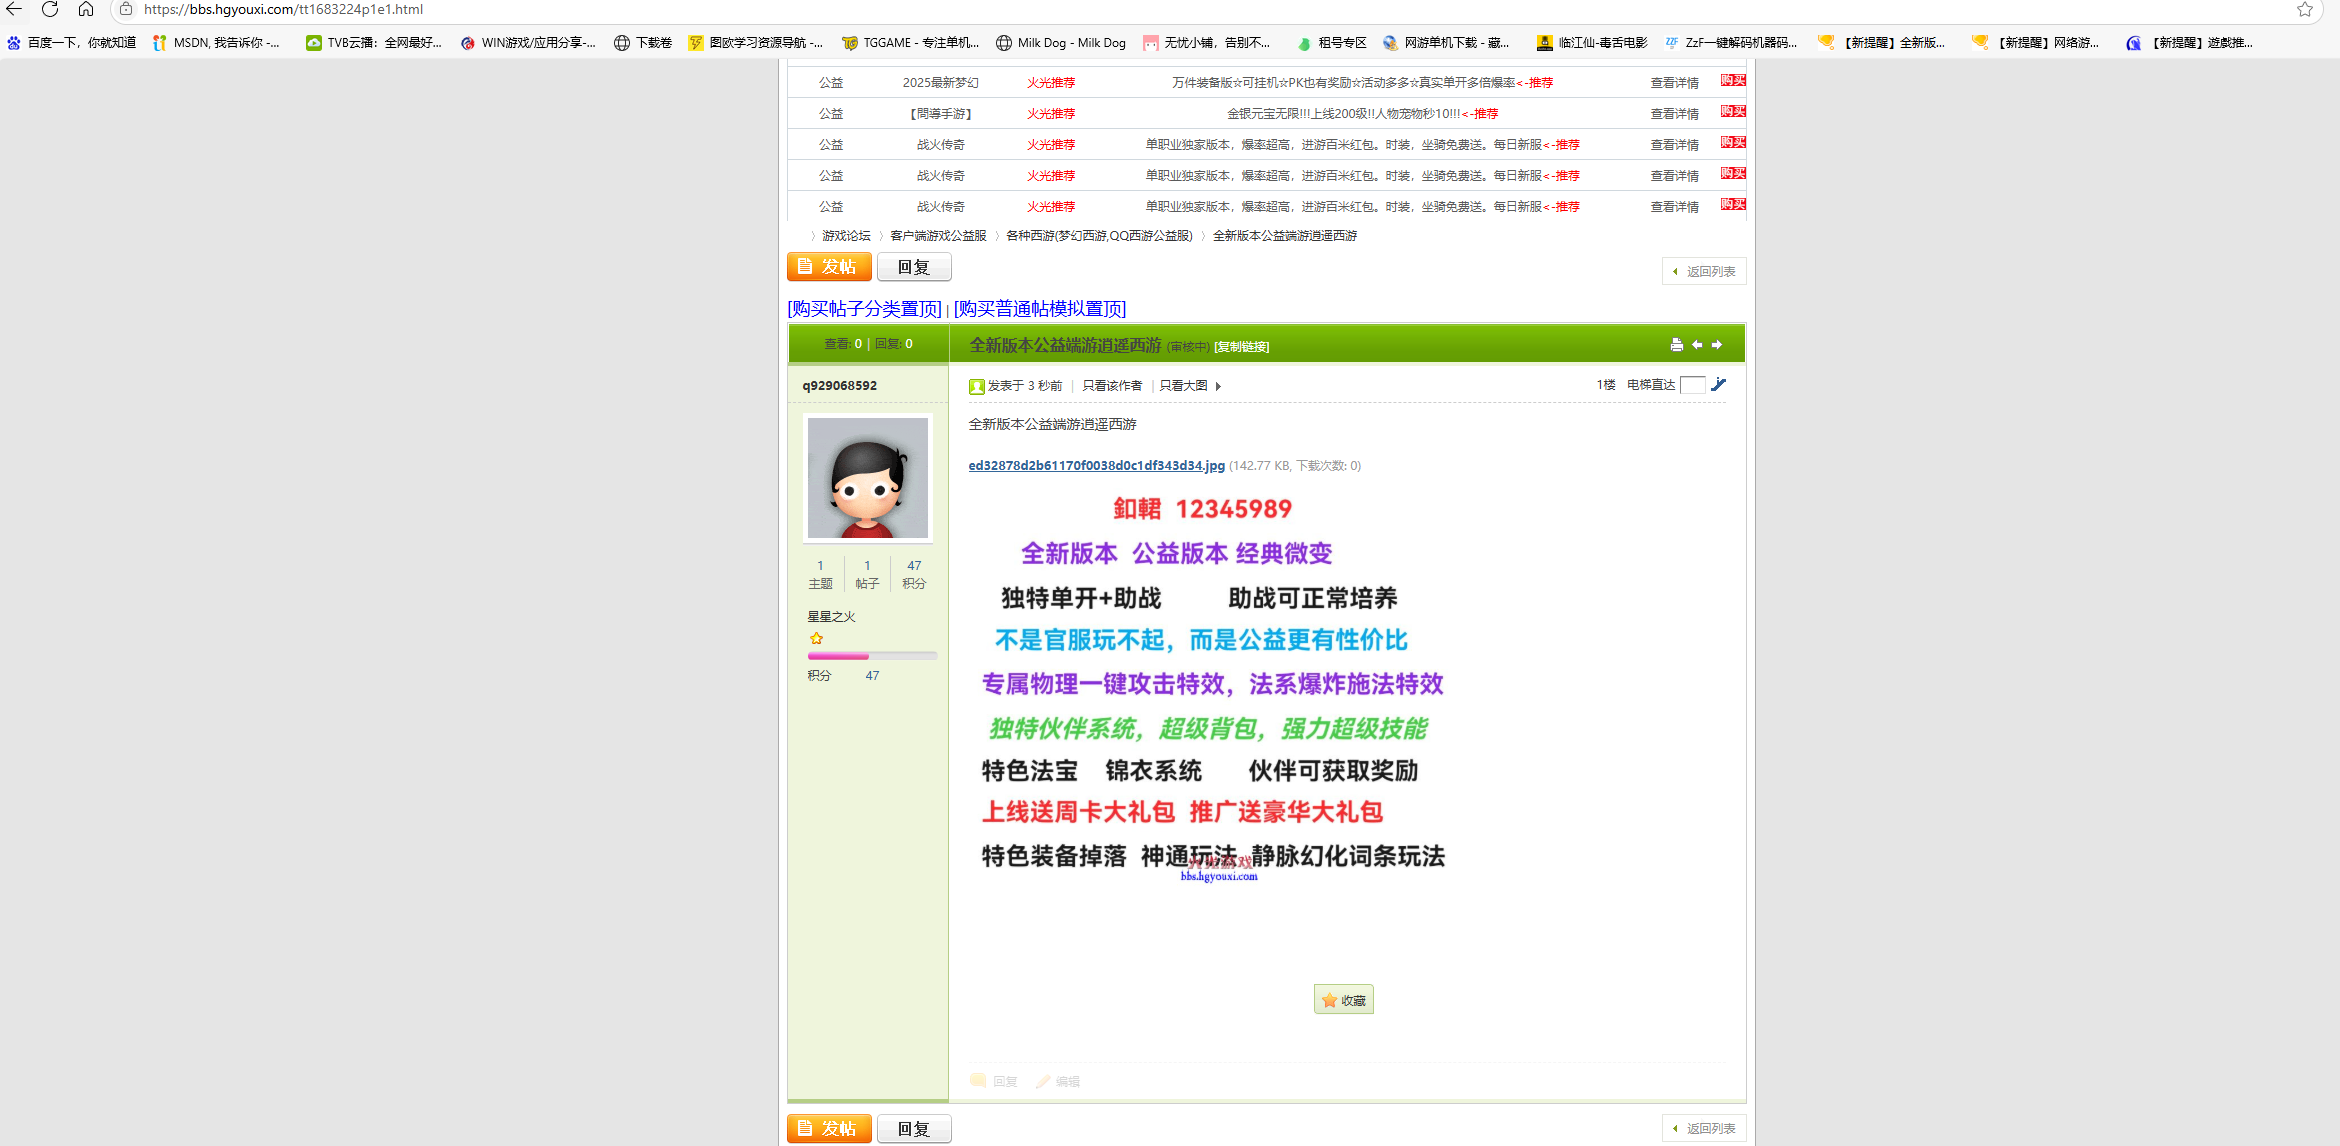
Task: Bookmark this page with the star
Action: coord(2305,9)
